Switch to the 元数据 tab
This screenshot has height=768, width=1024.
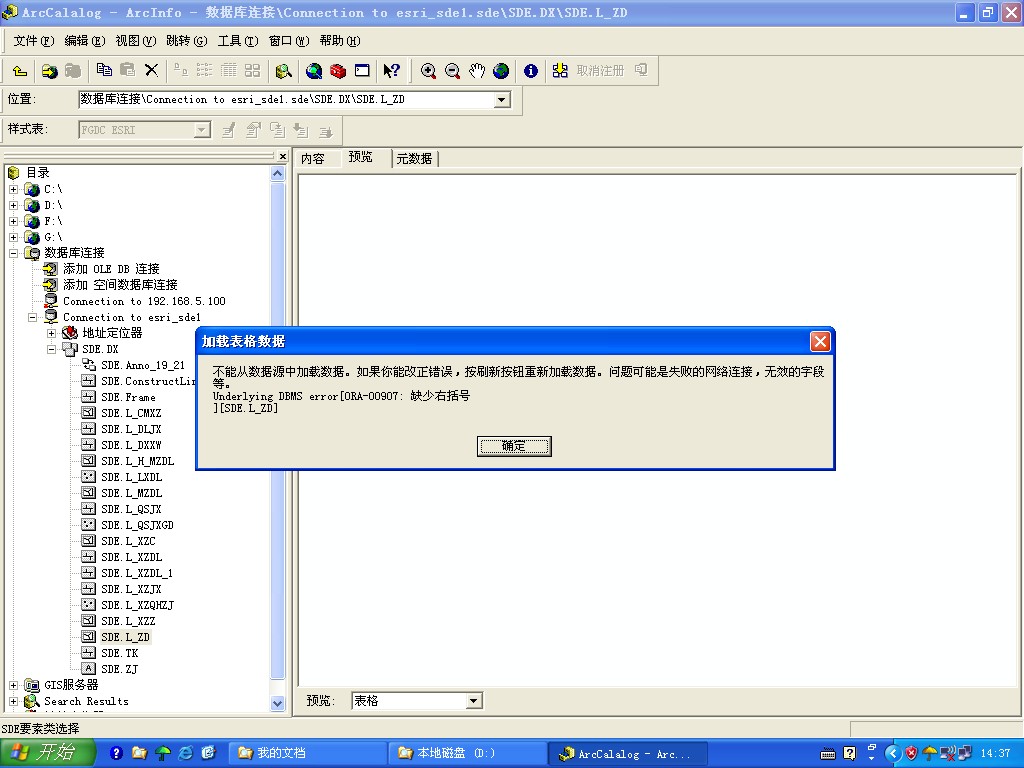click(414, 159)
